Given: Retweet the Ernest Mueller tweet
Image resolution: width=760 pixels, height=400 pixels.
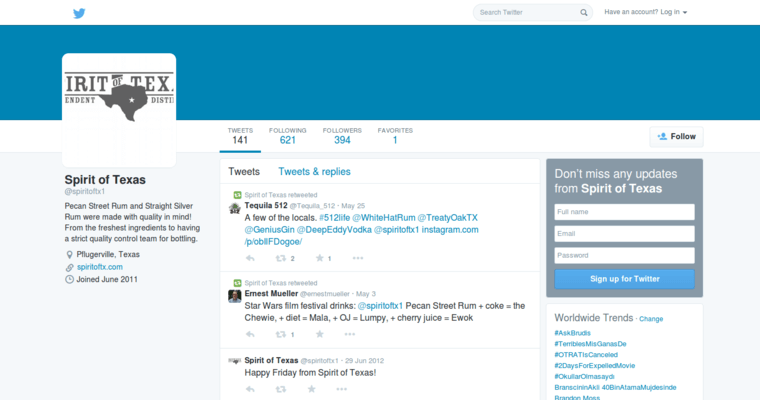Looking at the screenshot, I should point(281,334).
